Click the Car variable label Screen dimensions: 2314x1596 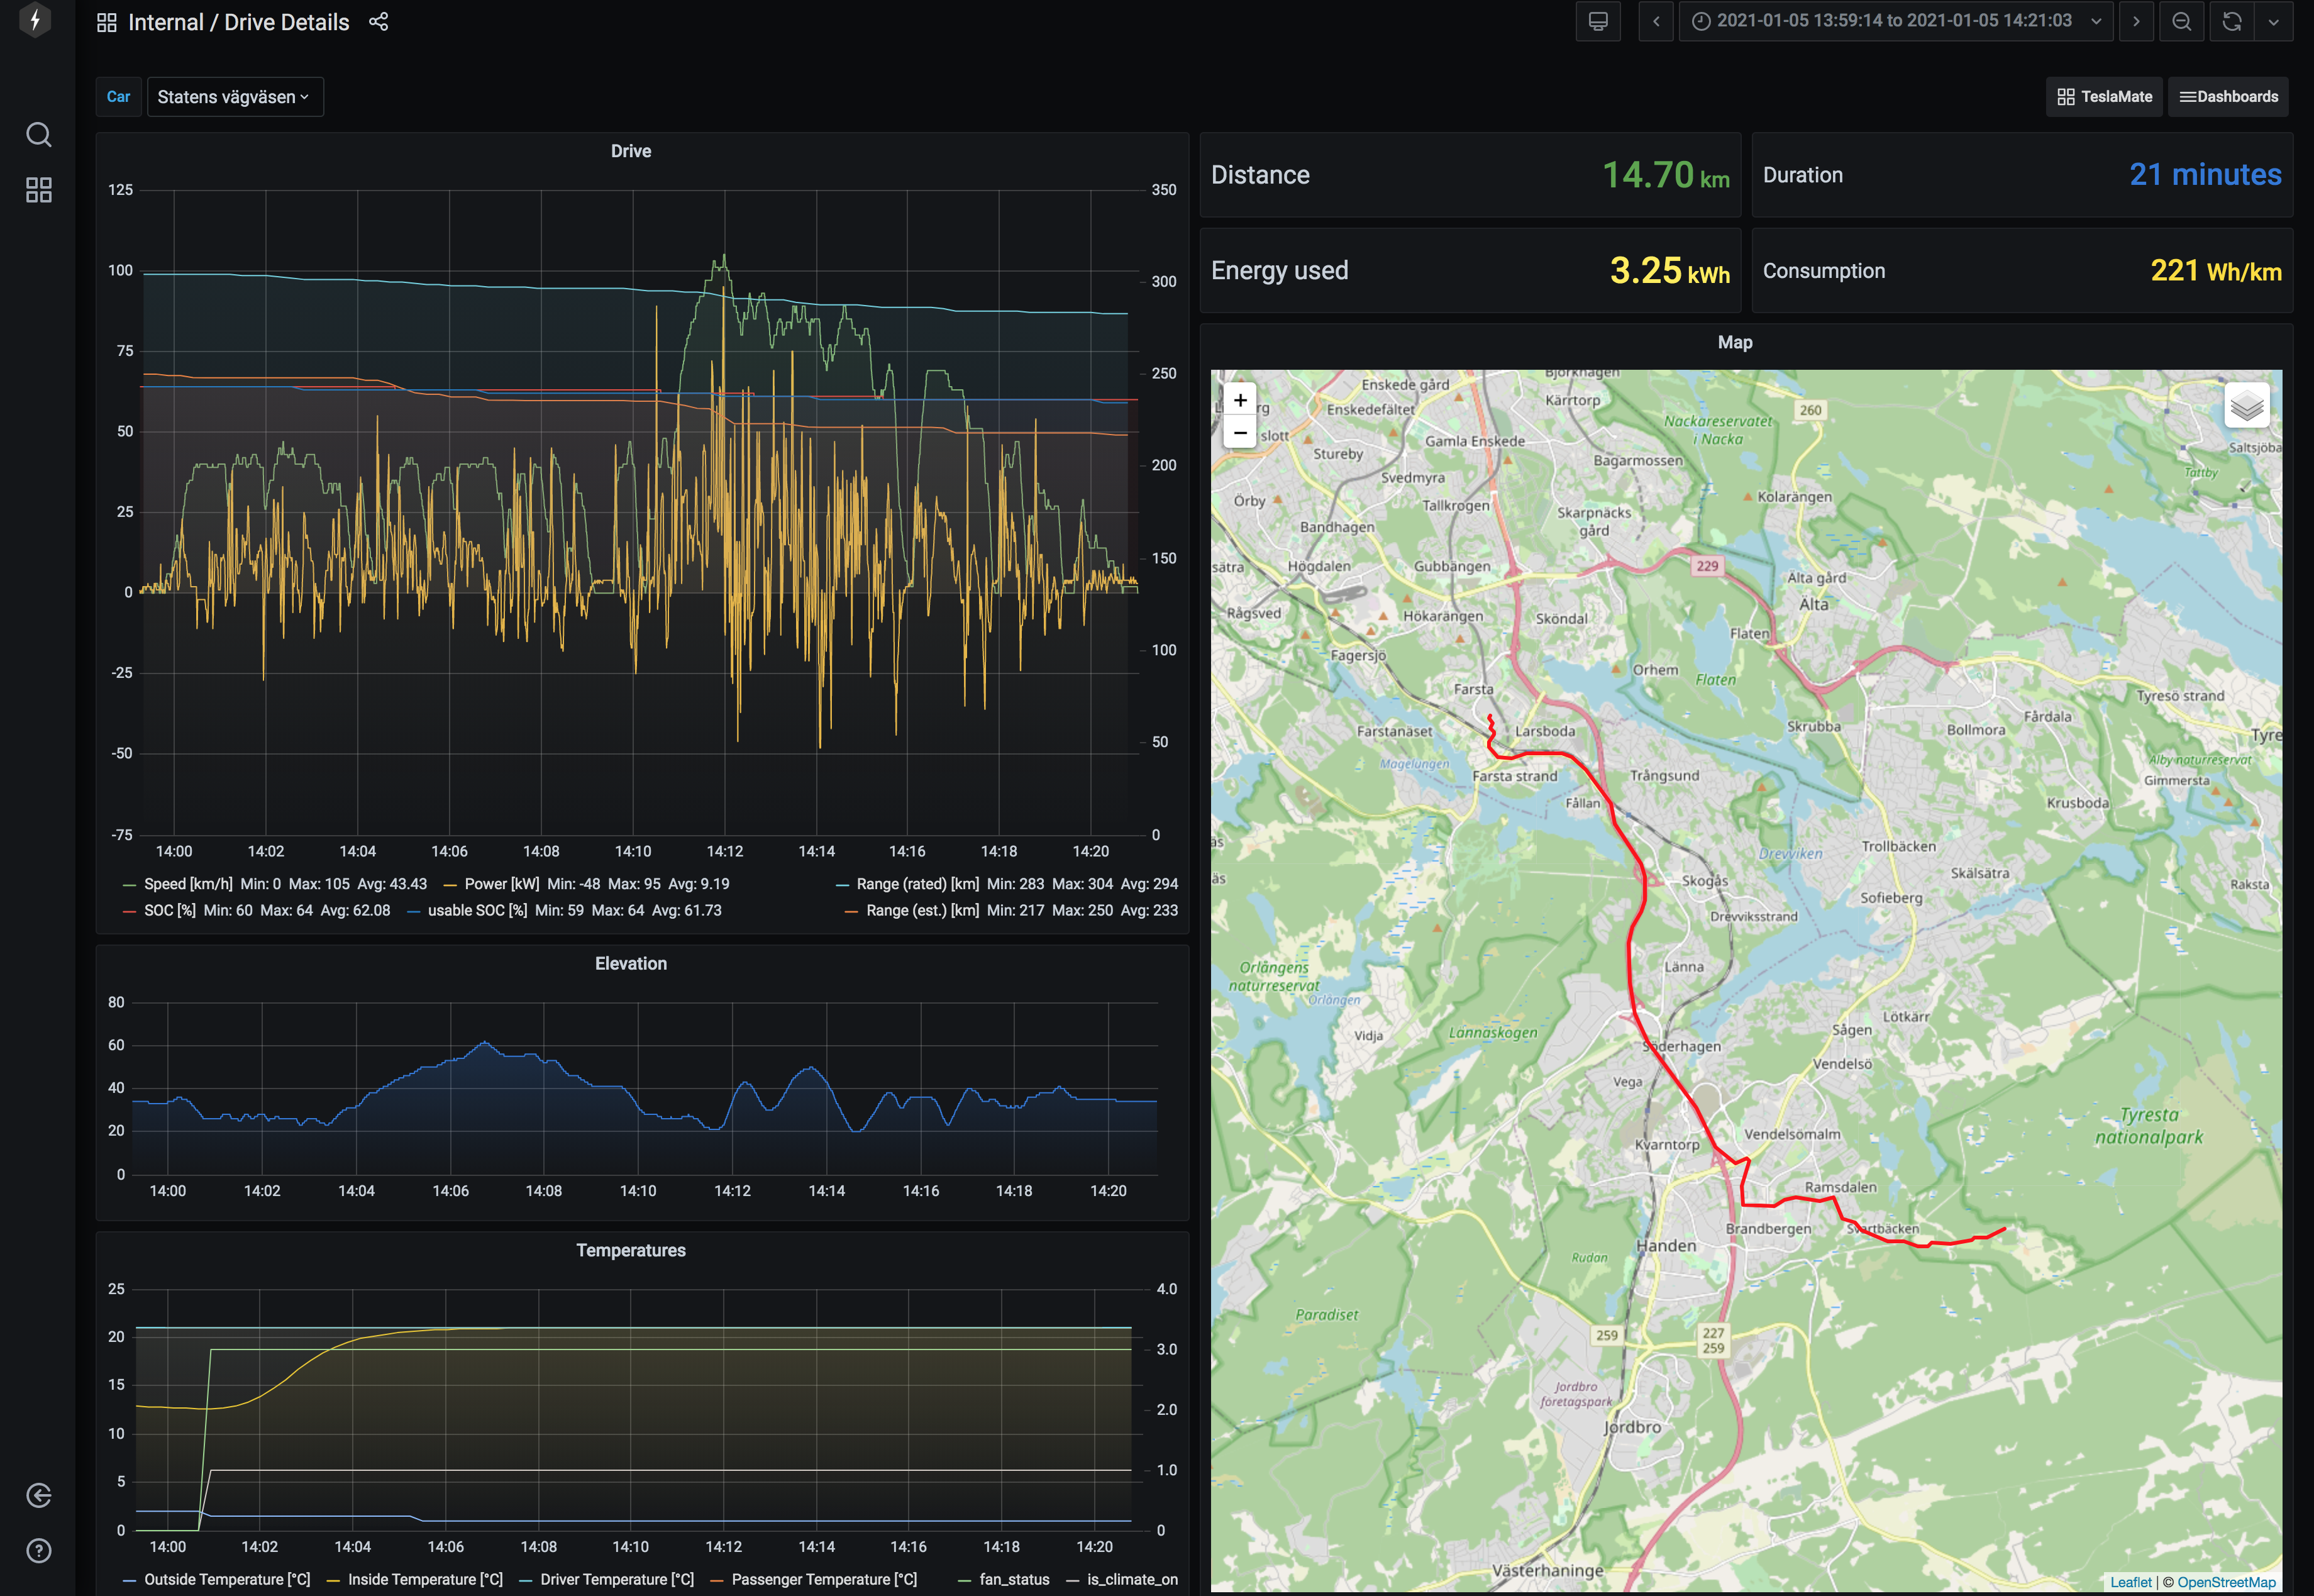tap(118, 97)
